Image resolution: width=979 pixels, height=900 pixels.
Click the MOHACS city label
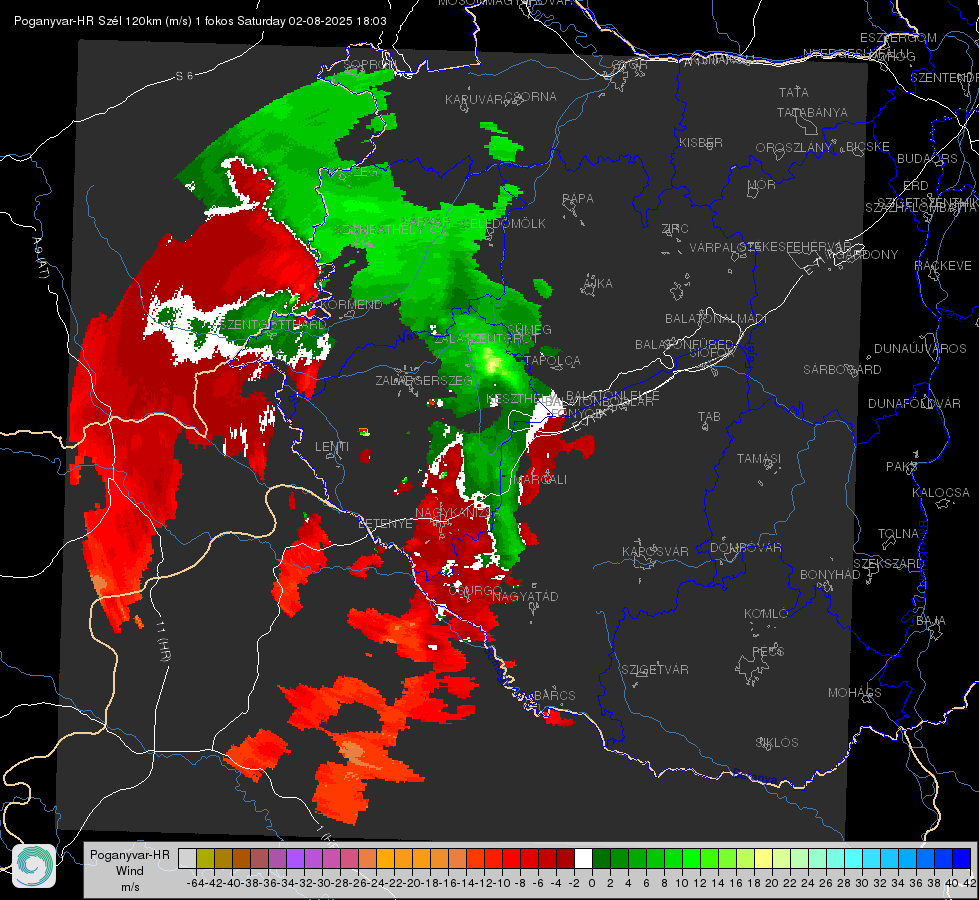point(854,693)
